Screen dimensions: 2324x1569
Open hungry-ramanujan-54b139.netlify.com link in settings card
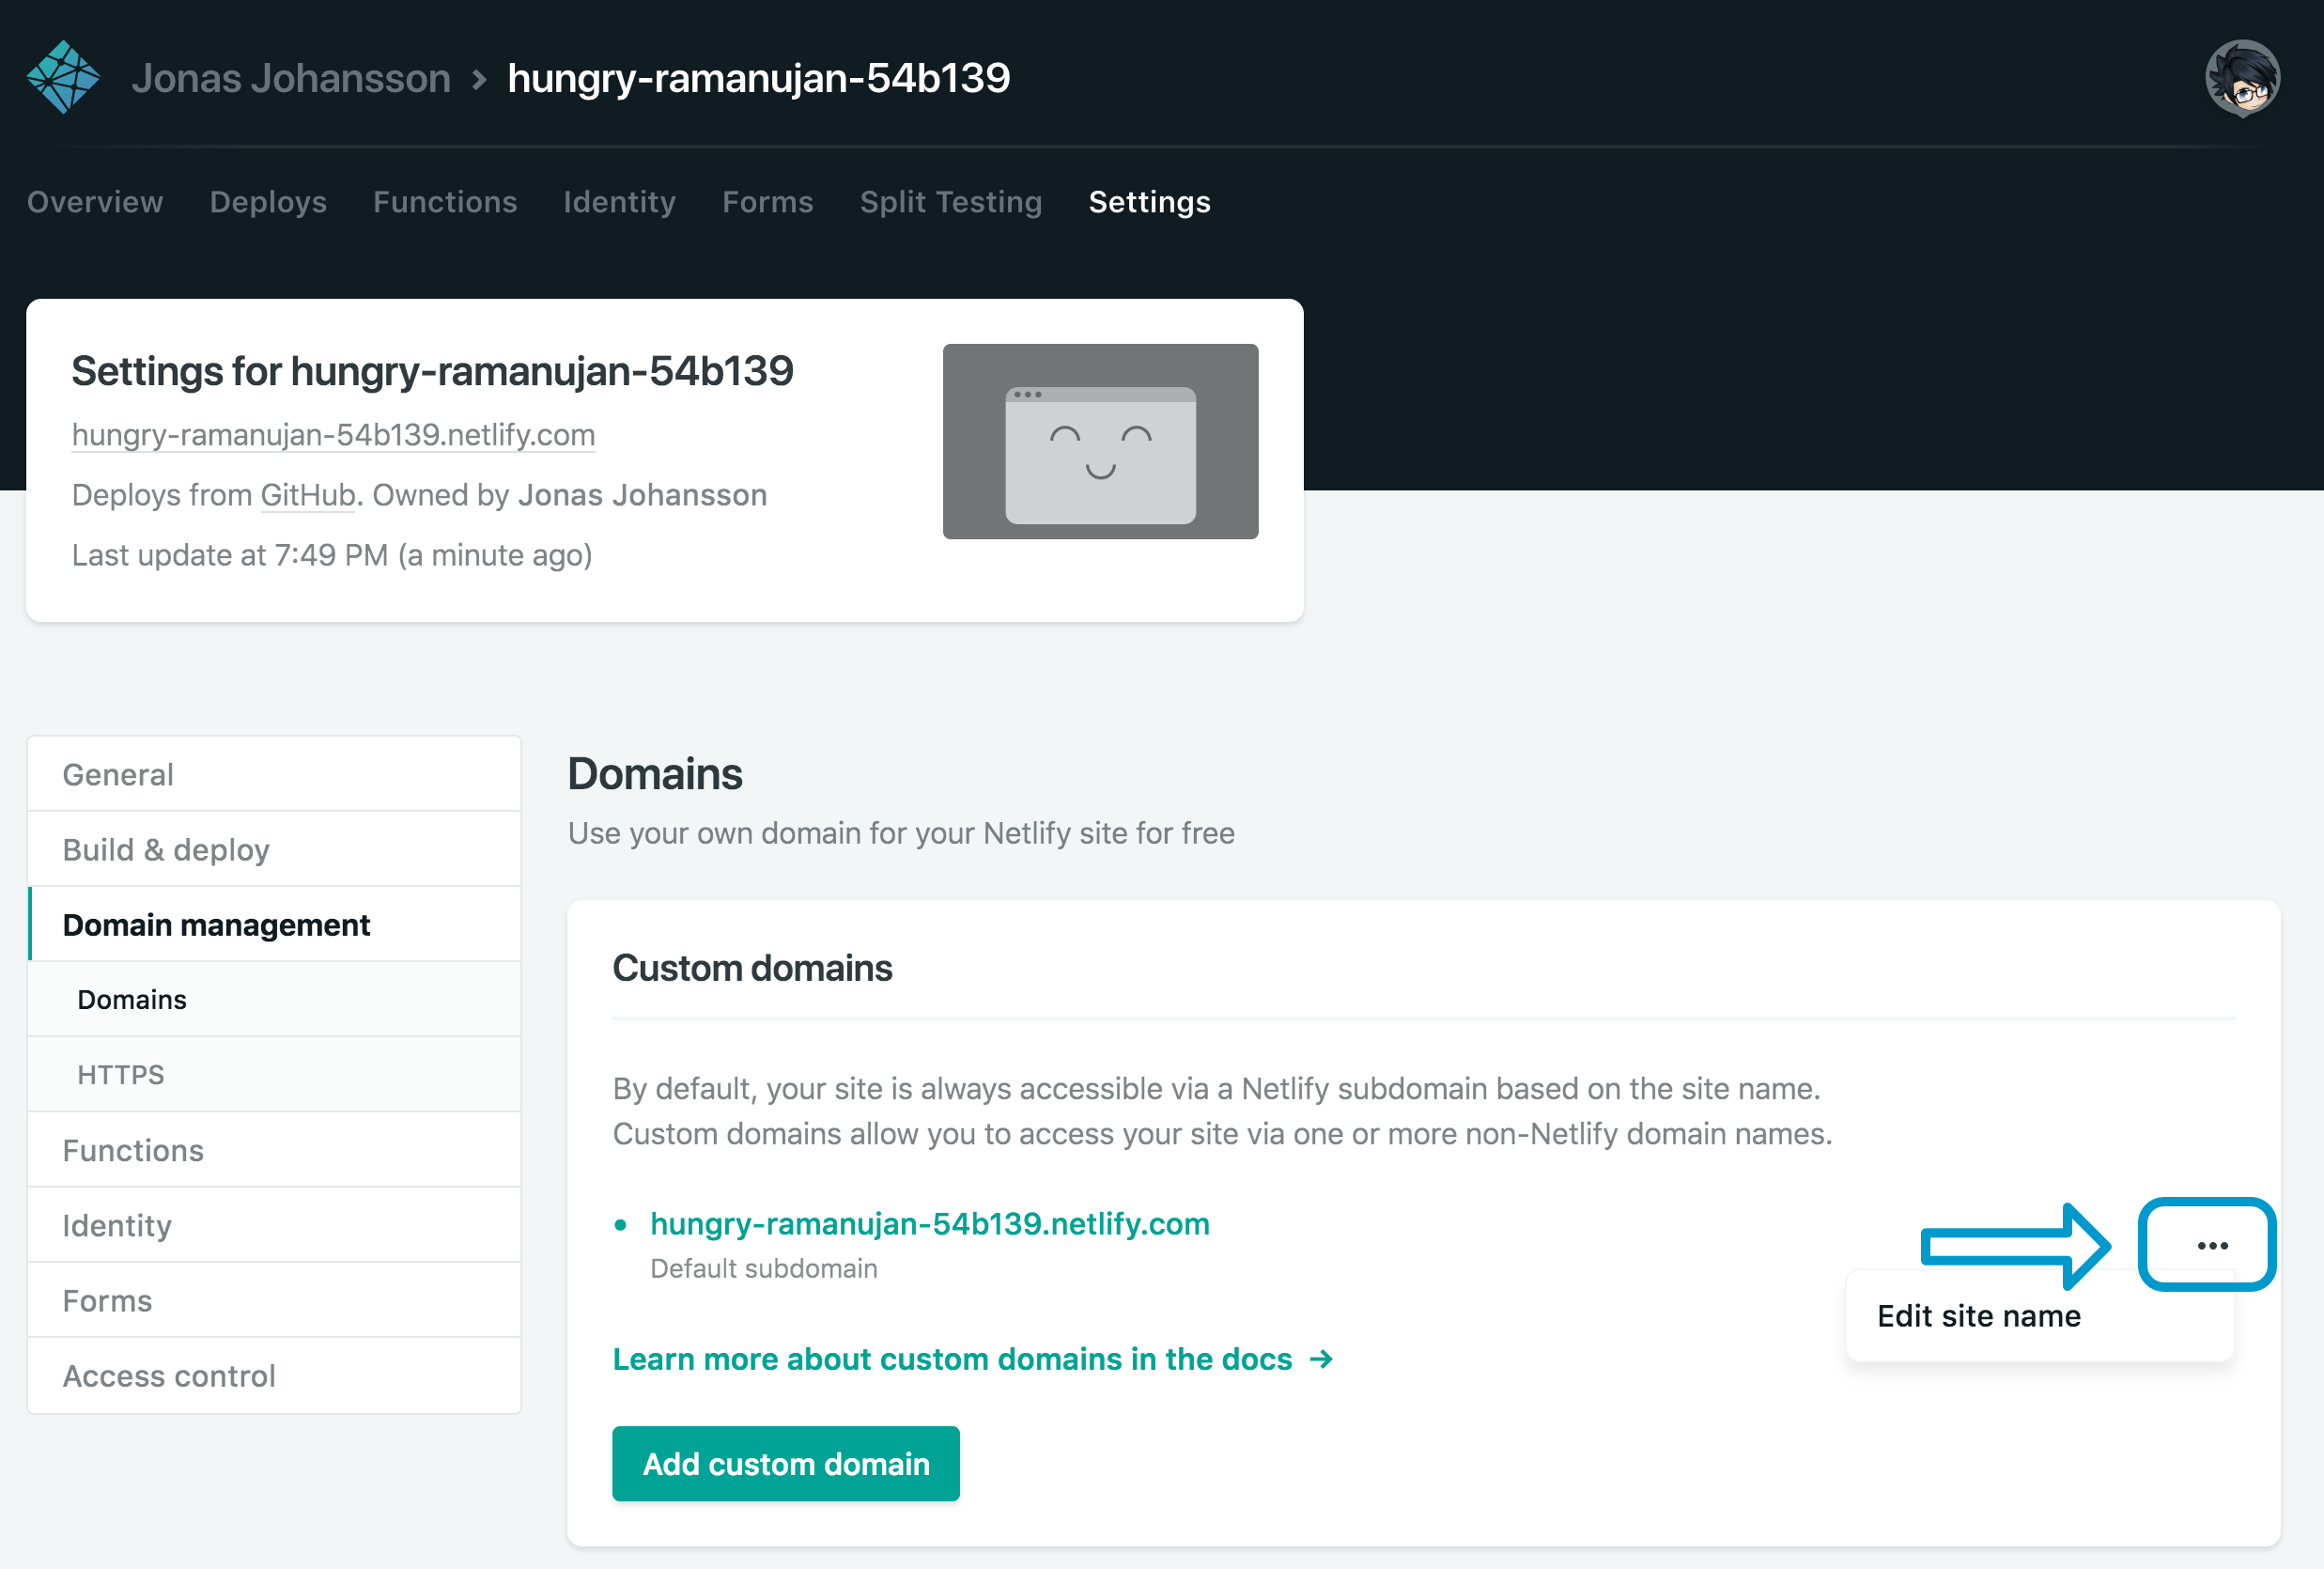[333, 435]
